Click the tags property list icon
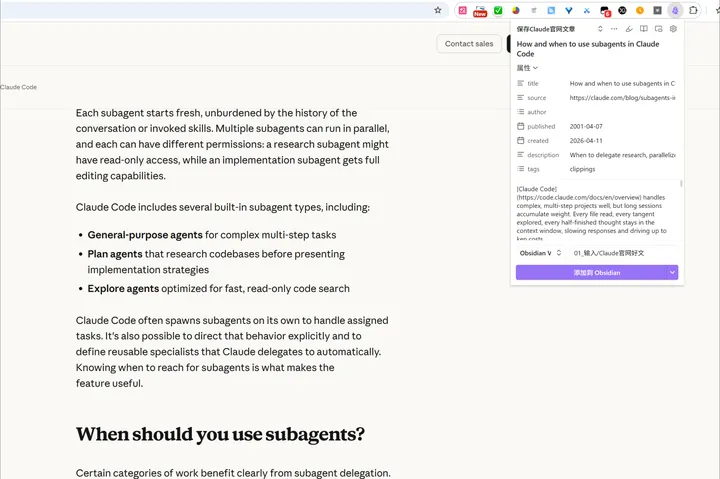Image resolution: width=720 pixels, height=479 pixels. point(520,169)
